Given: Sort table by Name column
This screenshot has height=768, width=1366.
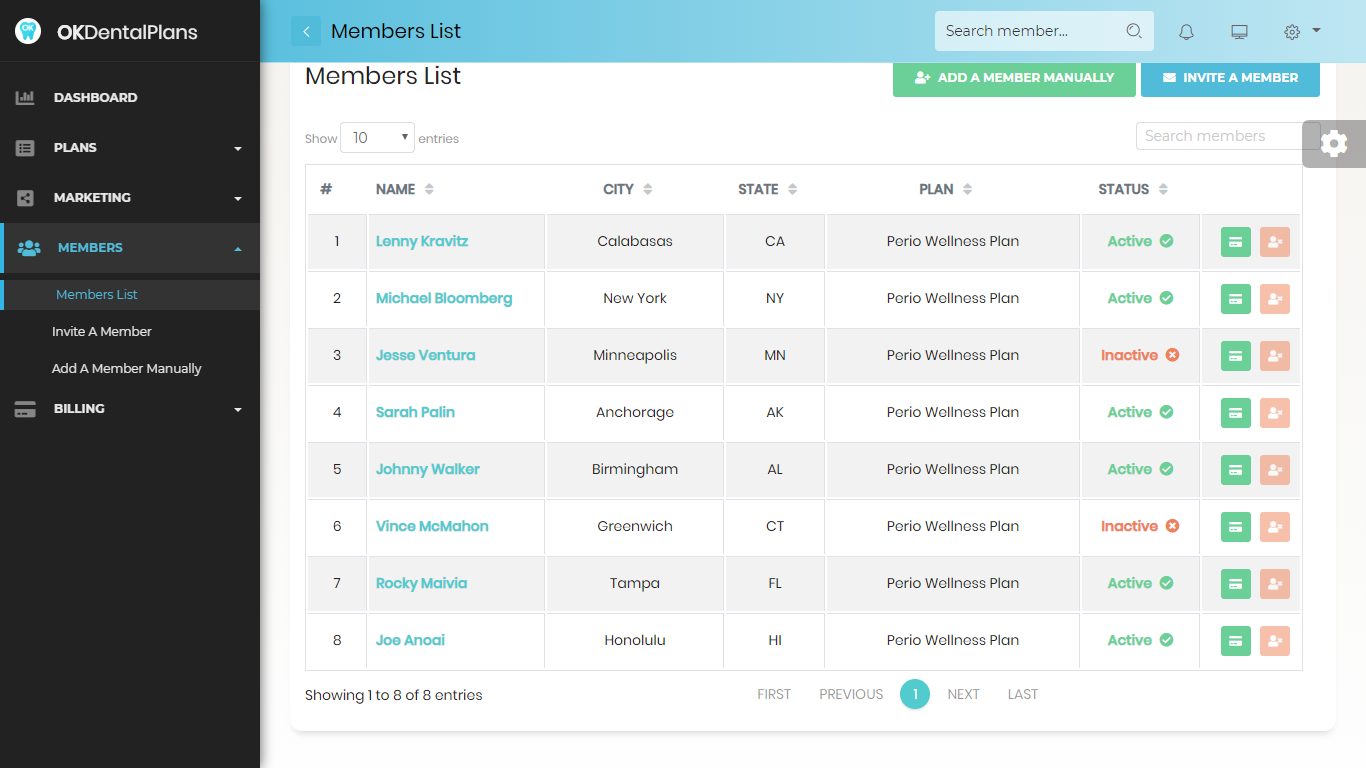Looking at the screenshot, I should click(405, 189).
